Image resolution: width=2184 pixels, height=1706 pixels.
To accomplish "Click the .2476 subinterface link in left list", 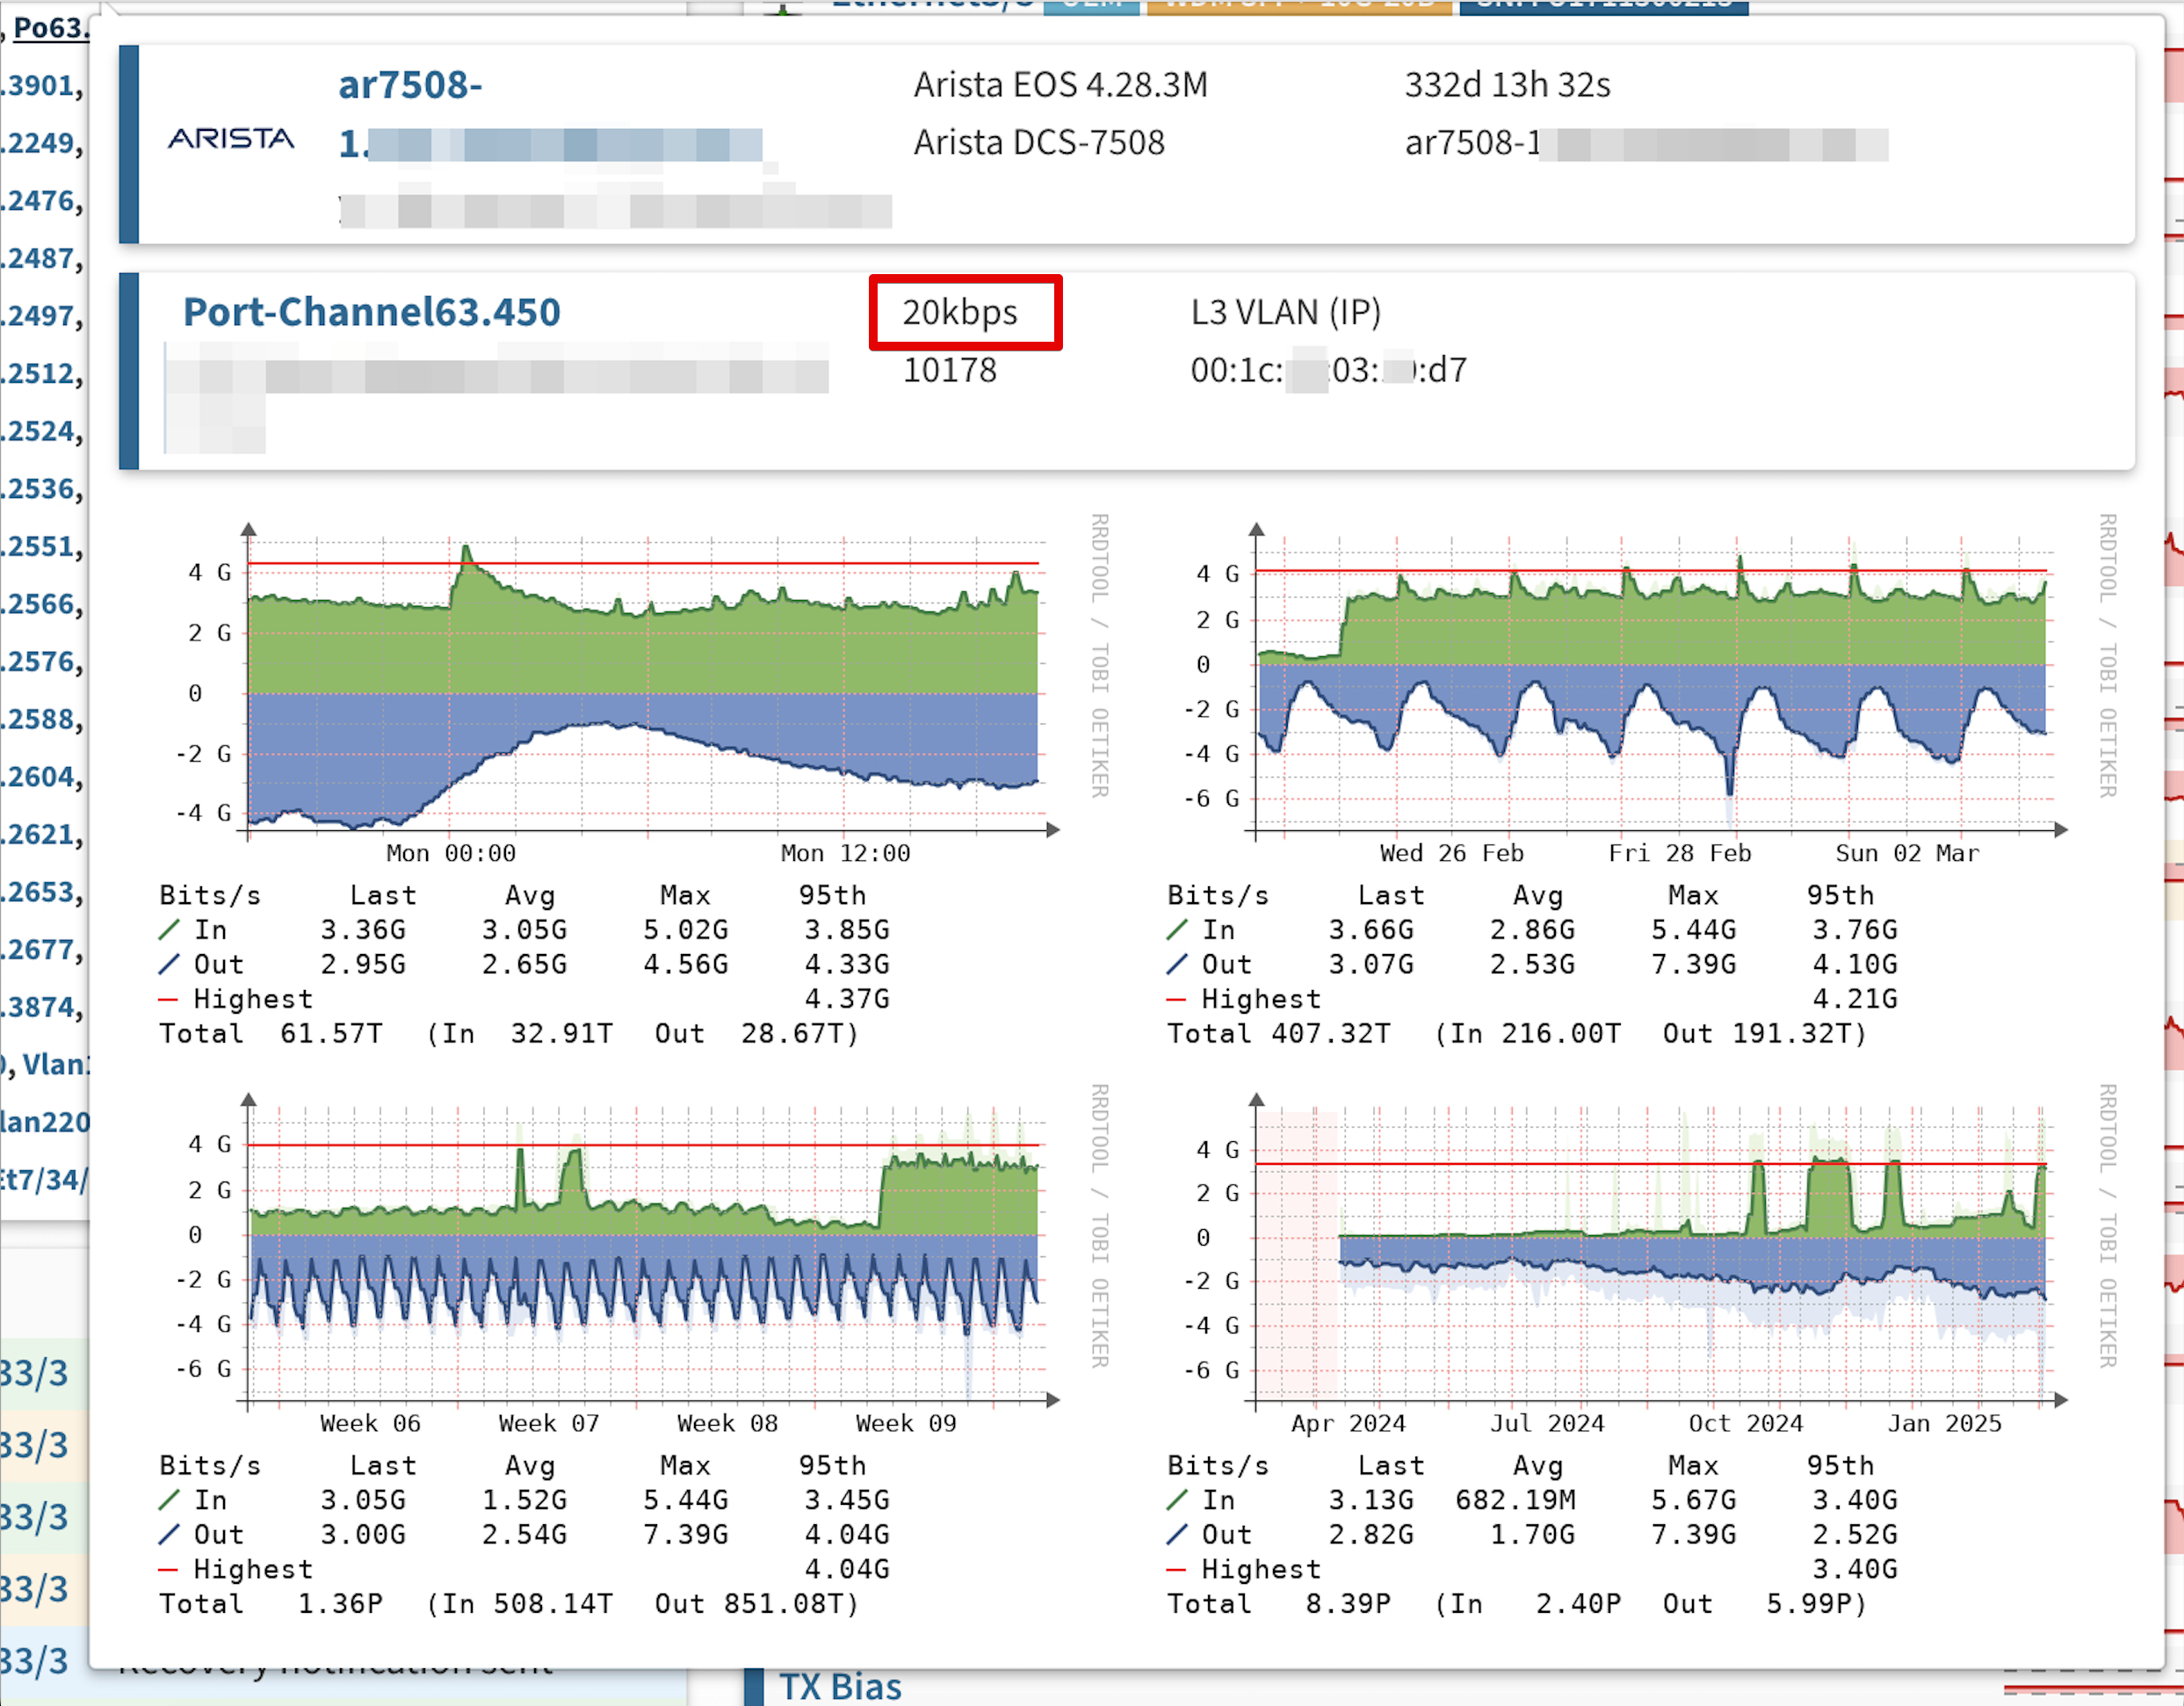I will point(40,201).
